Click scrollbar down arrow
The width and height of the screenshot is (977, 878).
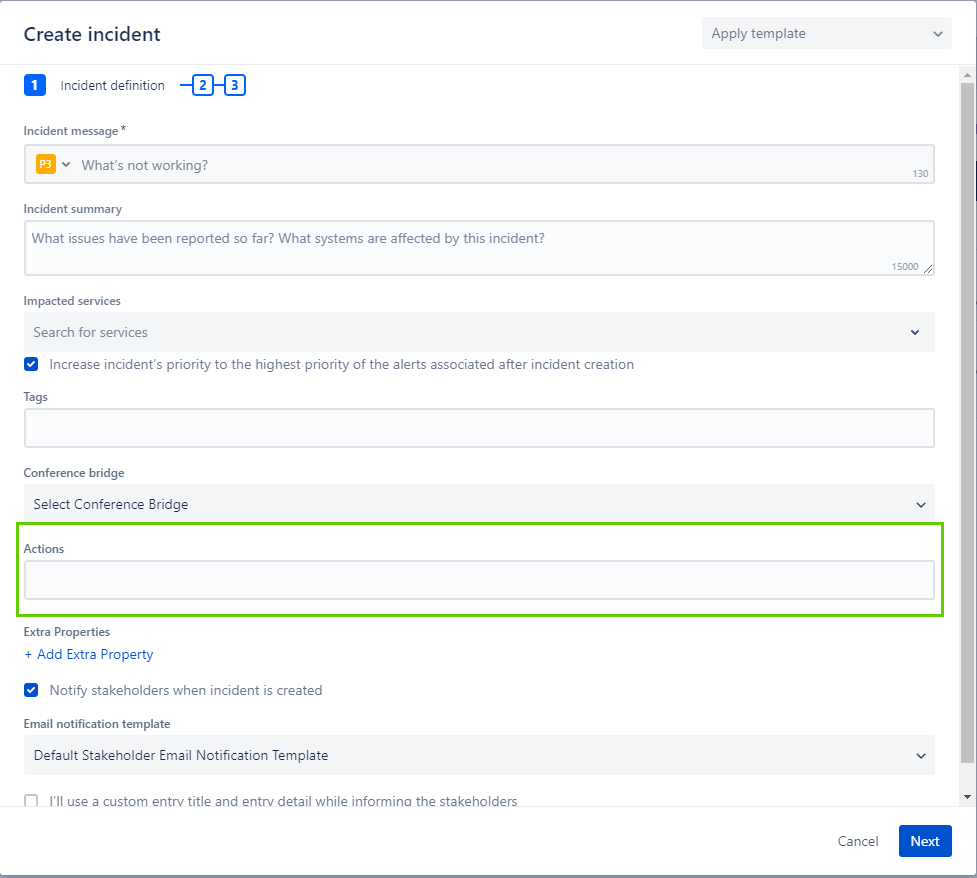pyautogui.click(x=967, y=796)
